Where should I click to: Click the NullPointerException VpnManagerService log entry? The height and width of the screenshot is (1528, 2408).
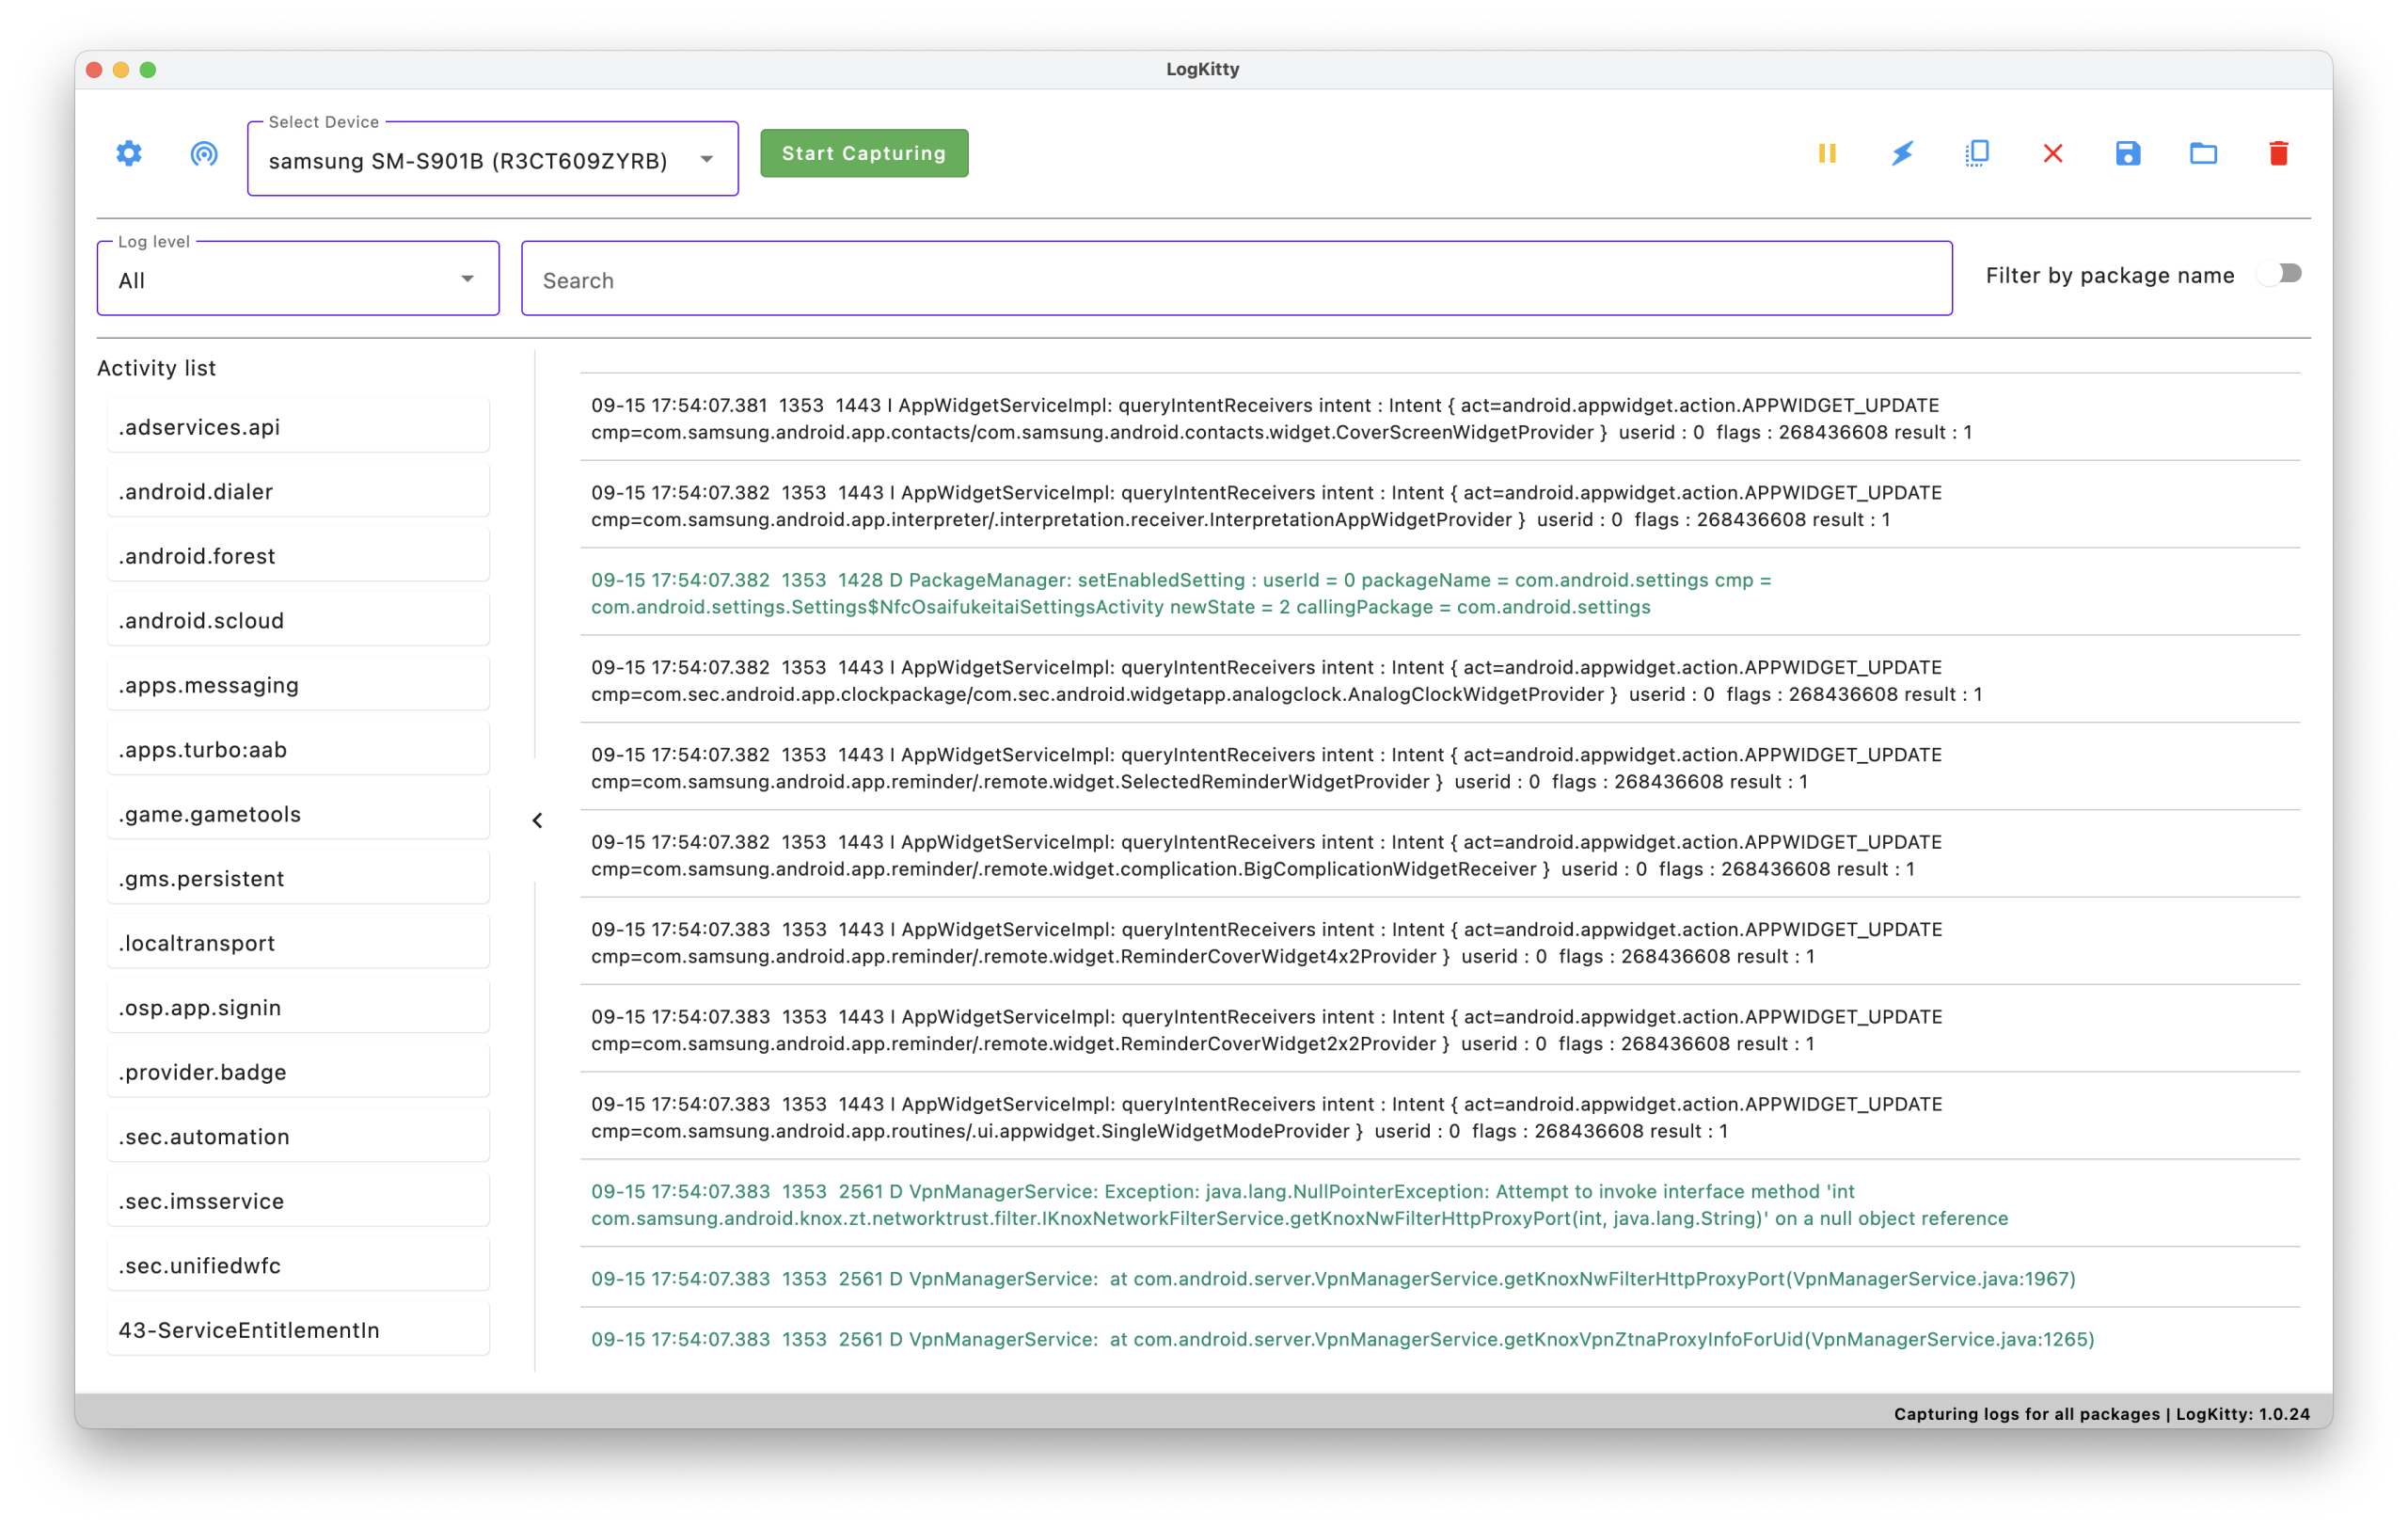click(x=1440, y=1204)
